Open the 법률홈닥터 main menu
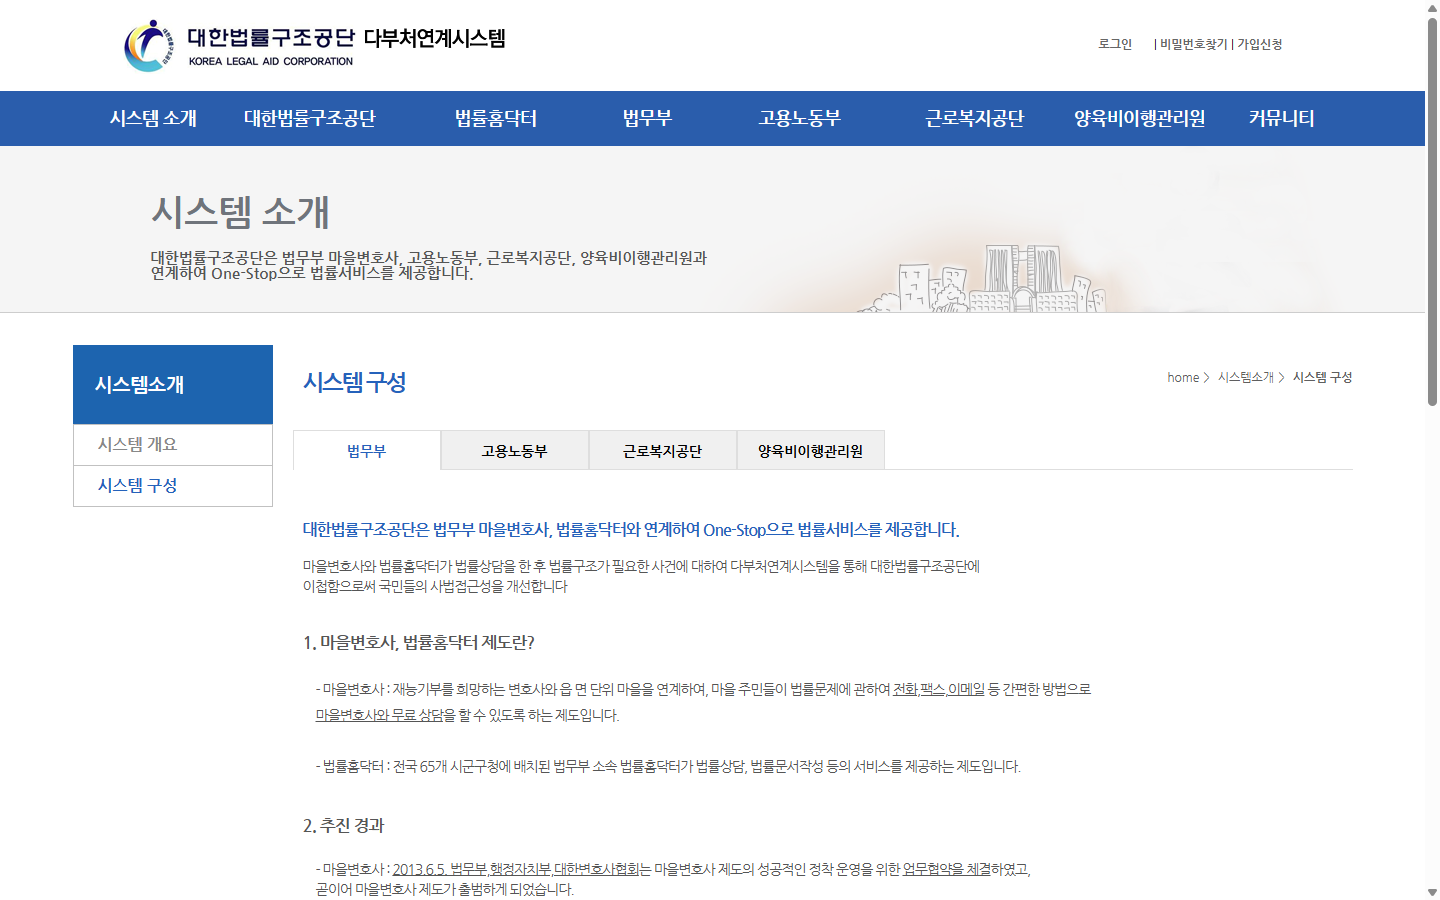Viewport: 1440px width, 900px height. click(x=496, y=118)
